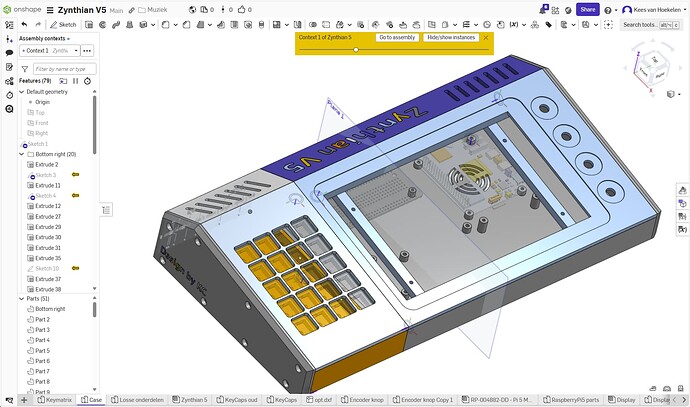Switch to the Keymatrix tab

(x=55, y=400)
